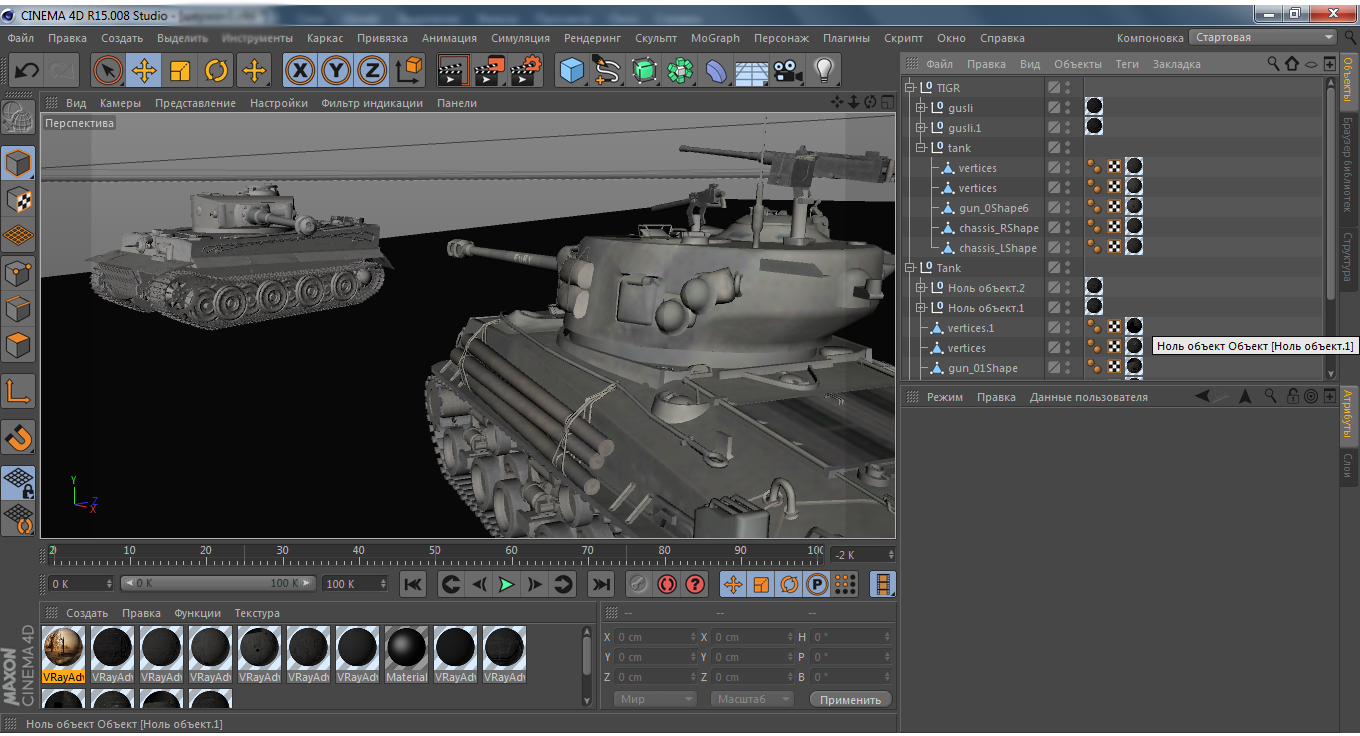Activate the Scale tool in top toolbar
Image resolution: width=1360 pixels, height=736 pixels.
[x=181, y=71]
